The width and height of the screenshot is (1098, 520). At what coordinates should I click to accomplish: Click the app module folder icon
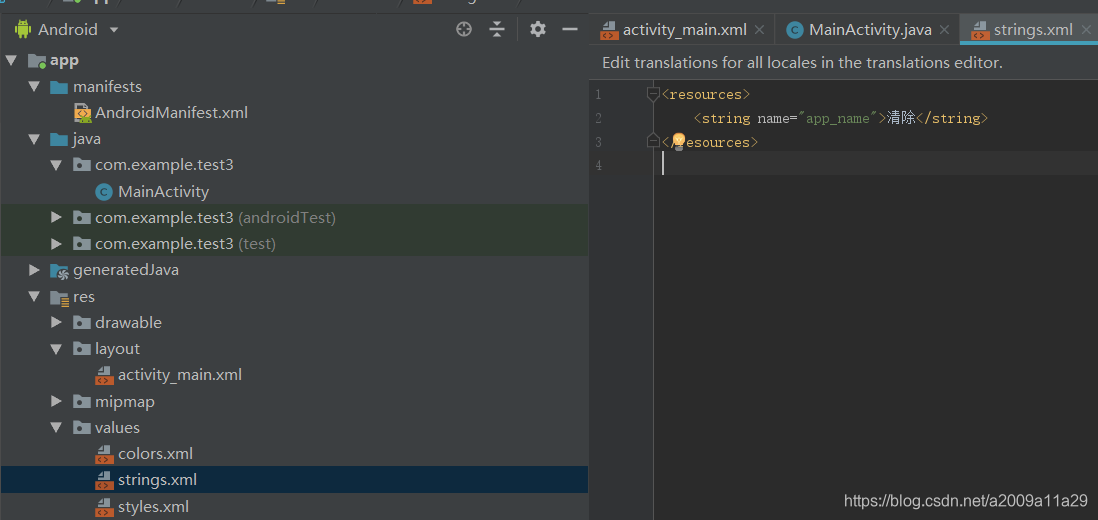point(36,61)
